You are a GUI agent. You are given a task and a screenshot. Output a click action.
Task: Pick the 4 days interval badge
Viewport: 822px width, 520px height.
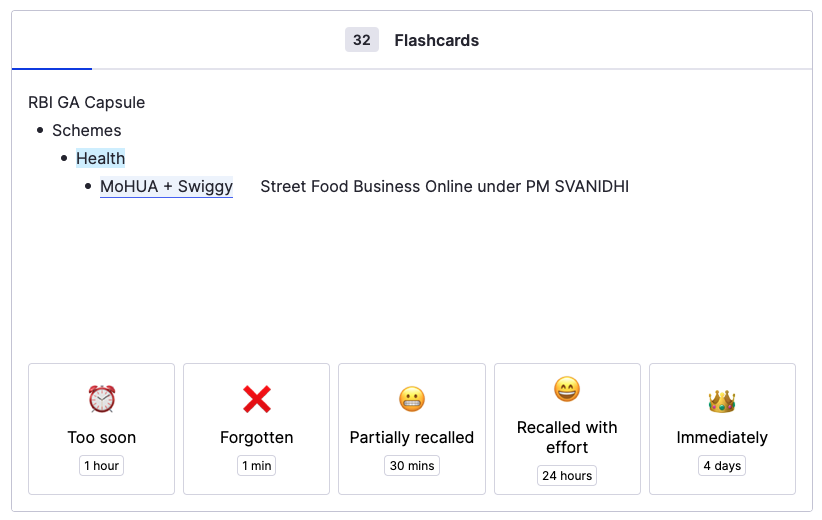(x=722, y=466)
